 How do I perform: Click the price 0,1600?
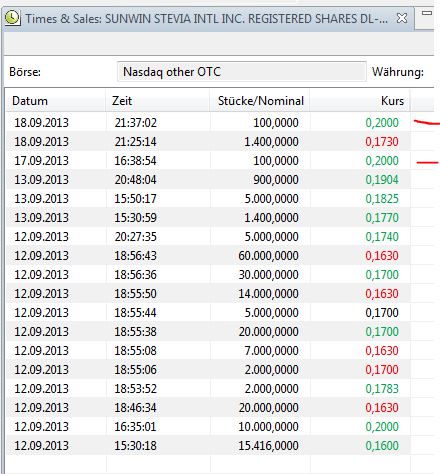click(382, 446)
